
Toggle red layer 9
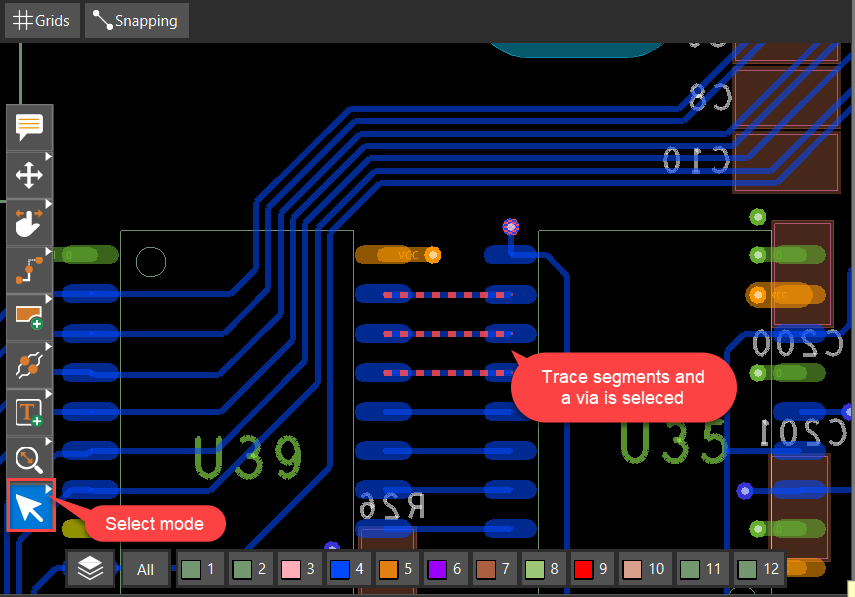[x=592, y=569]
